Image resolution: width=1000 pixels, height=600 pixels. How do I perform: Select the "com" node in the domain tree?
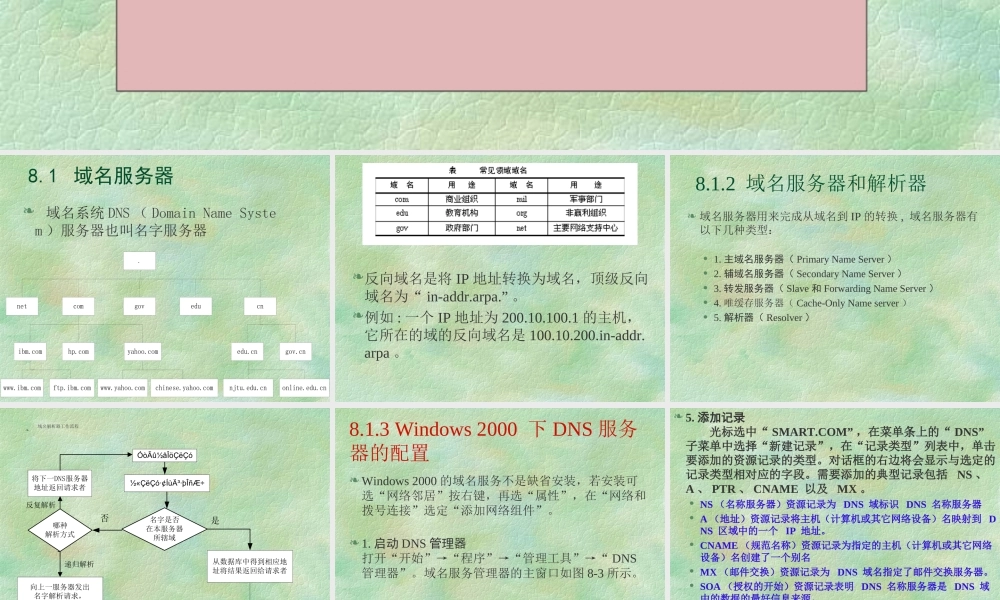click(78, 306)
